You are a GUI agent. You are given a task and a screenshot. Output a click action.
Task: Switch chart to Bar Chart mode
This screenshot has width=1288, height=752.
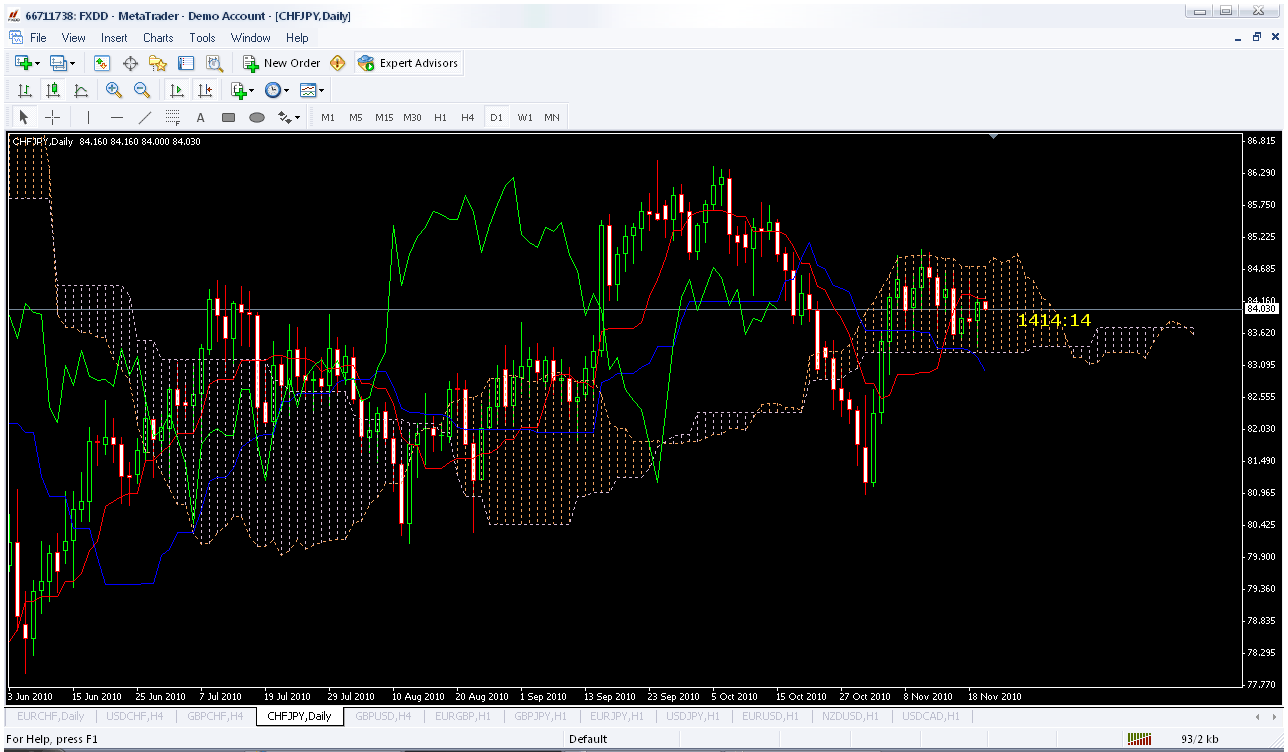[x=25, y=90]
